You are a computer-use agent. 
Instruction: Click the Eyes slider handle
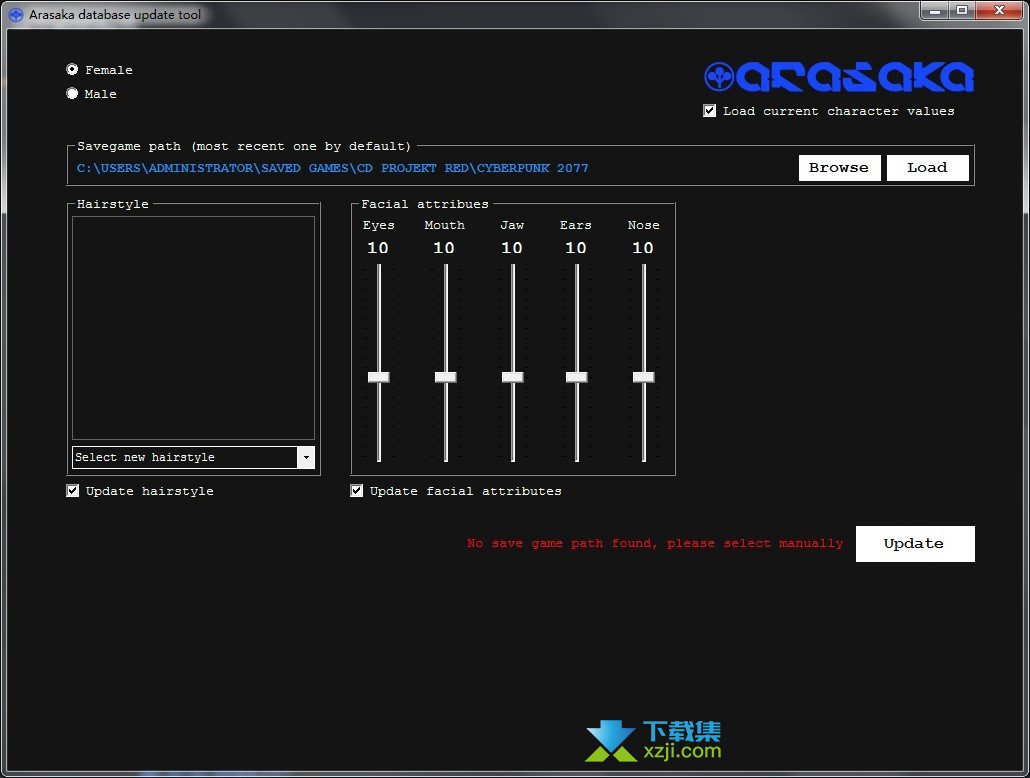(x=379, y=377)
